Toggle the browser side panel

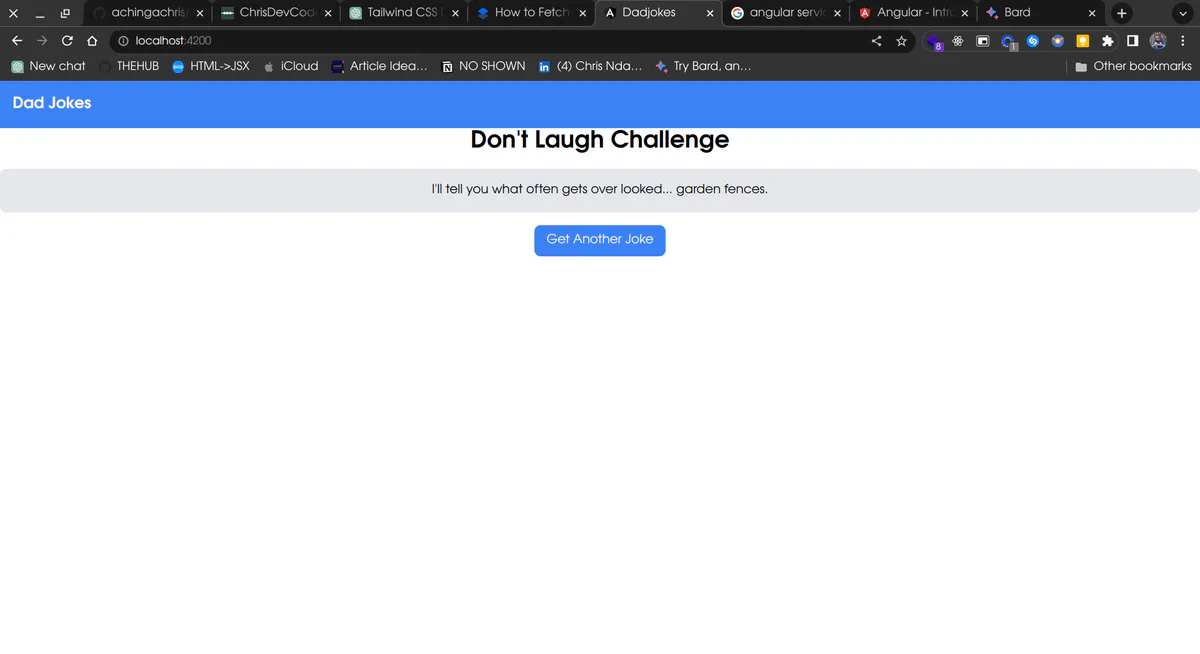coord(1132,41)
